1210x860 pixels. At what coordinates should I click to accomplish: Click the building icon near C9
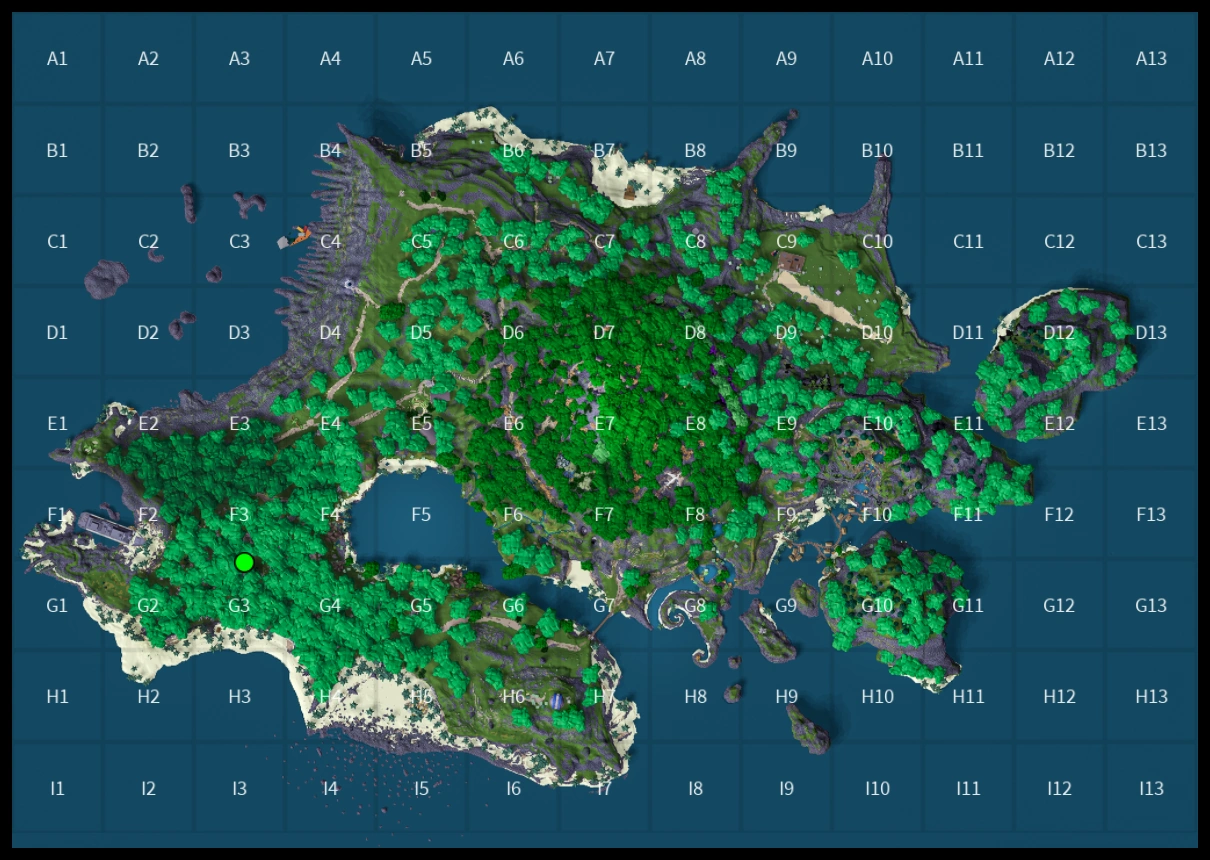point(791,261)
